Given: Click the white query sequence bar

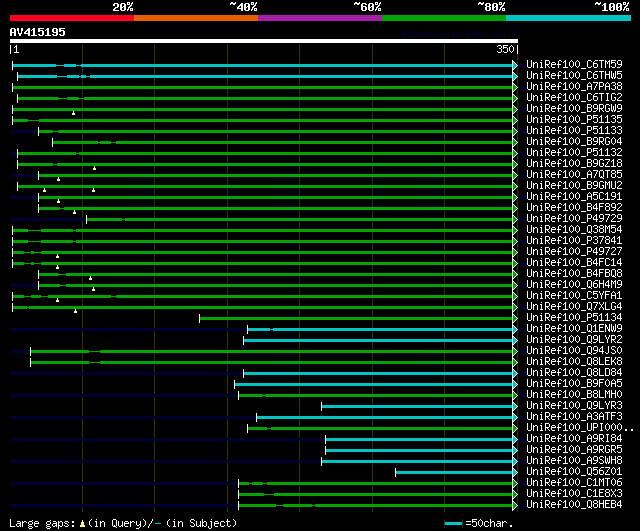Looking at the screenshot, I should (264, 41).
